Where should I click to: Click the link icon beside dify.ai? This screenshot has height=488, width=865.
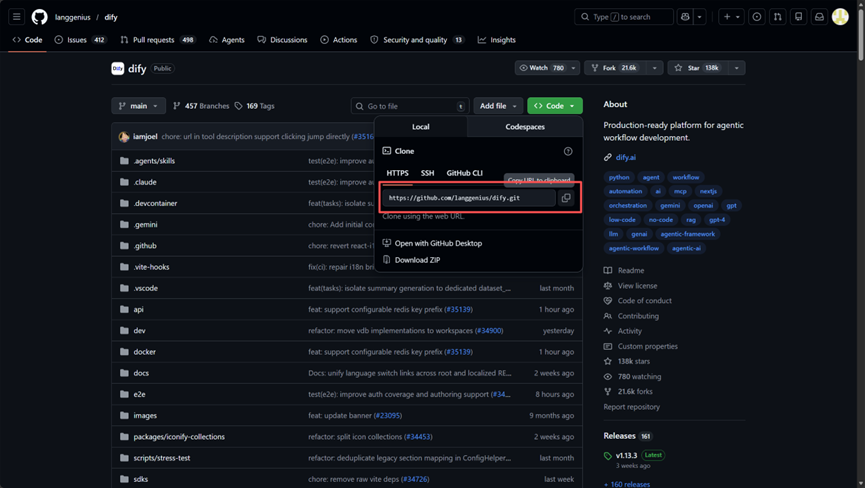point(607,157)
